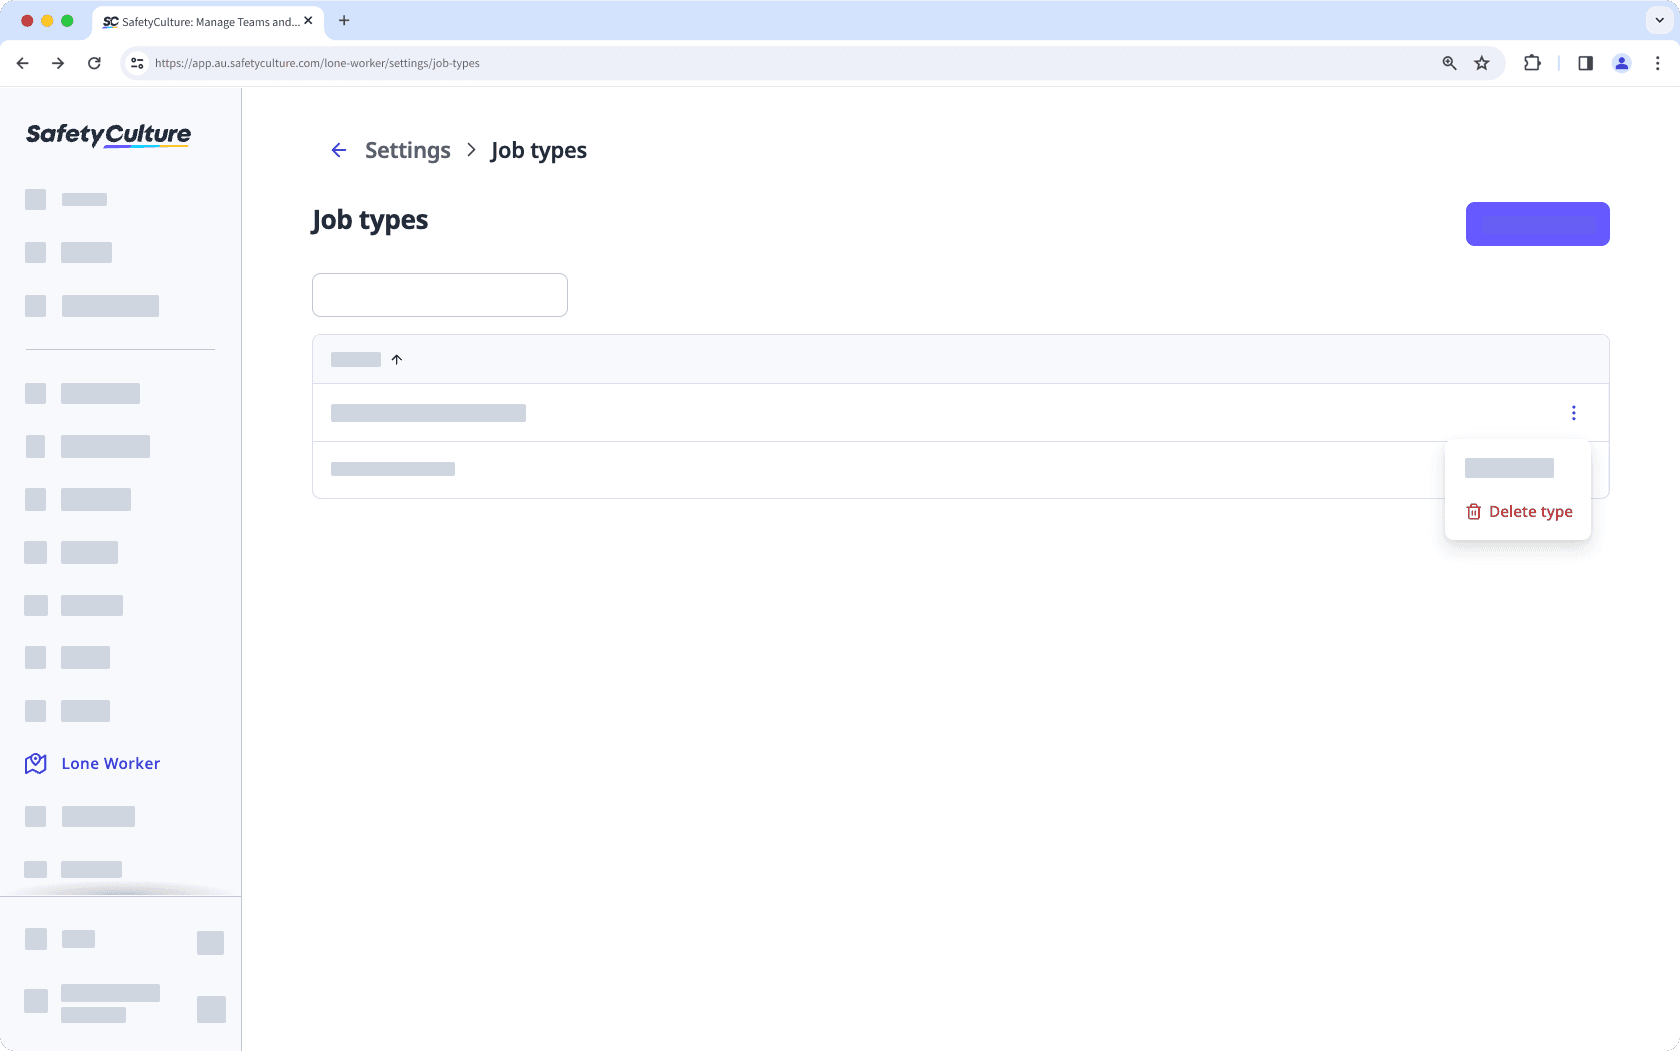Screen dimensions: 1680x1051
Task: Open the job type row actions menu
Action: pyautogui.click(x=1573, y=412)
